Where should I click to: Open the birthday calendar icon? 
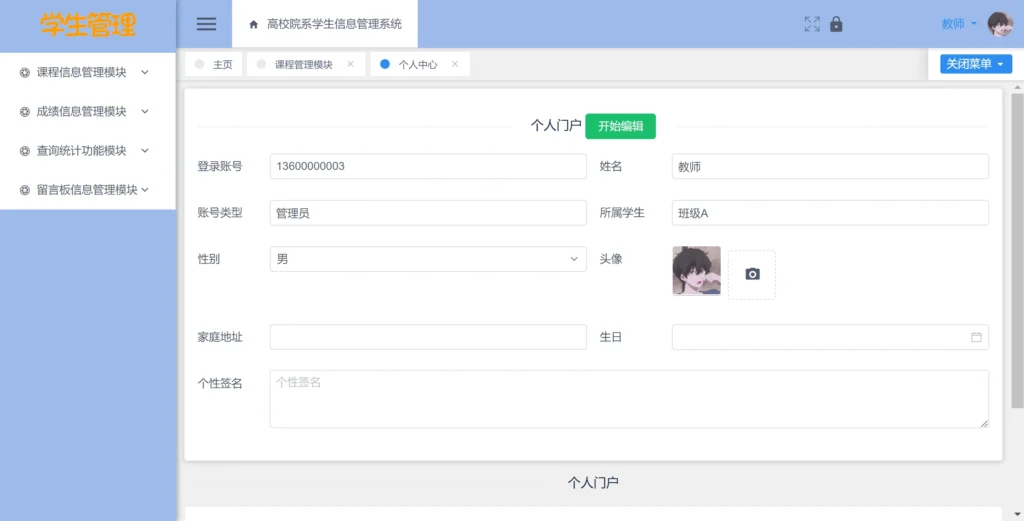click(x=976, y=337)
